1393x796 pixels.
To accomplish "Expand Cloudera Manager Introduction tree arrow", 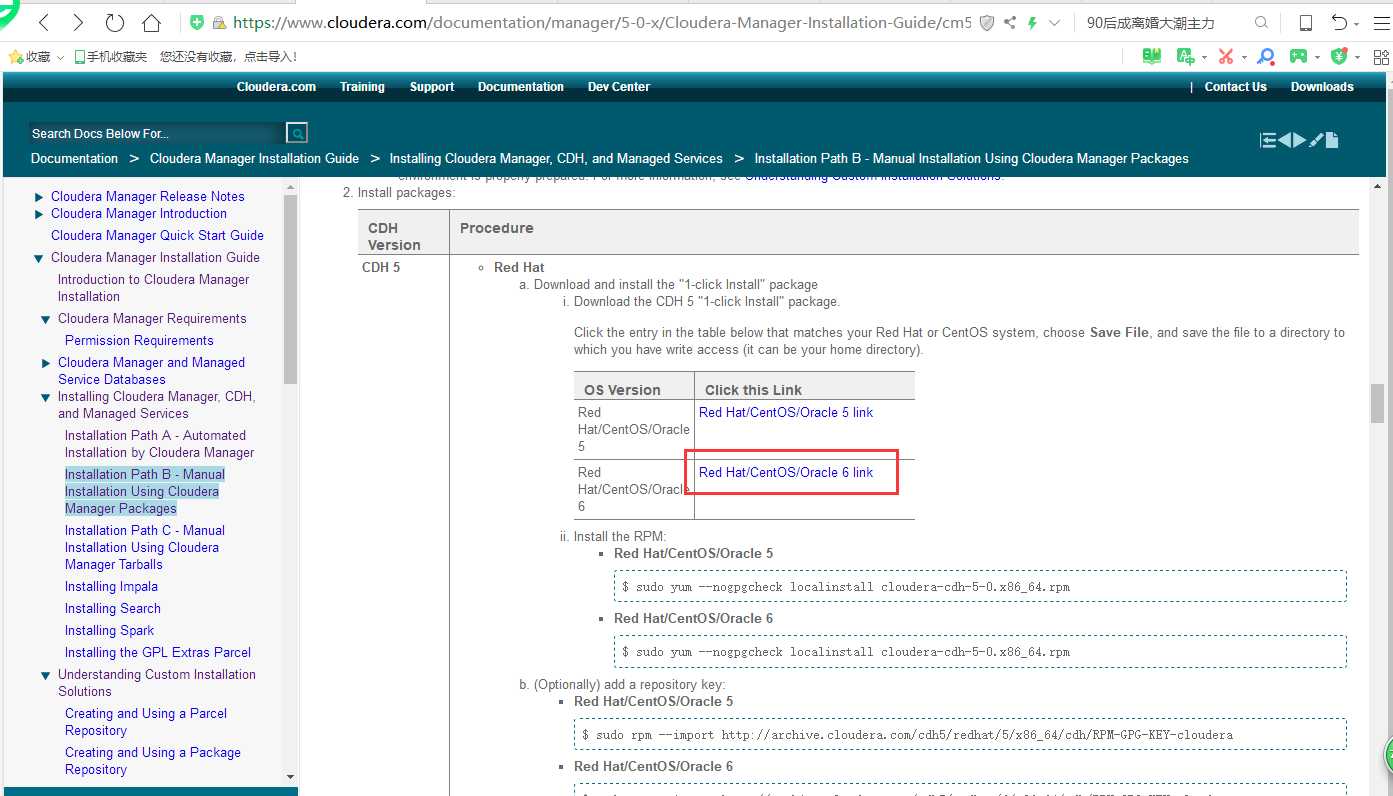I will pos(39,214).
